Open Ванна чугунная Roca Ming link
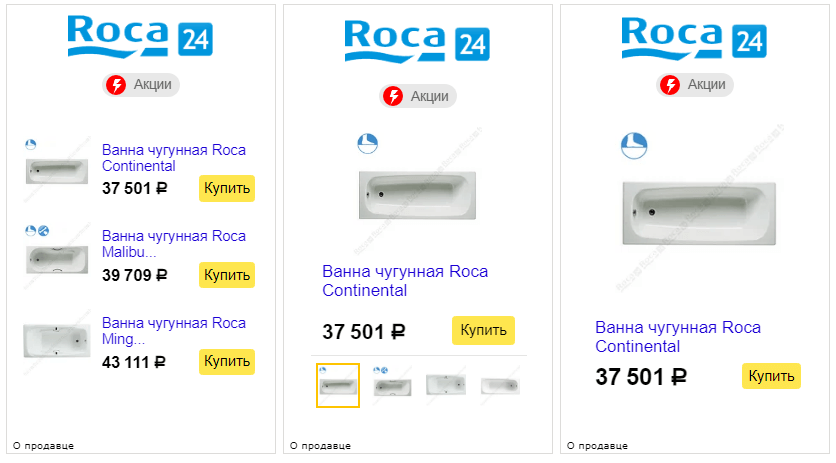This screenshot has height=463, width=836. click(173, 331)
